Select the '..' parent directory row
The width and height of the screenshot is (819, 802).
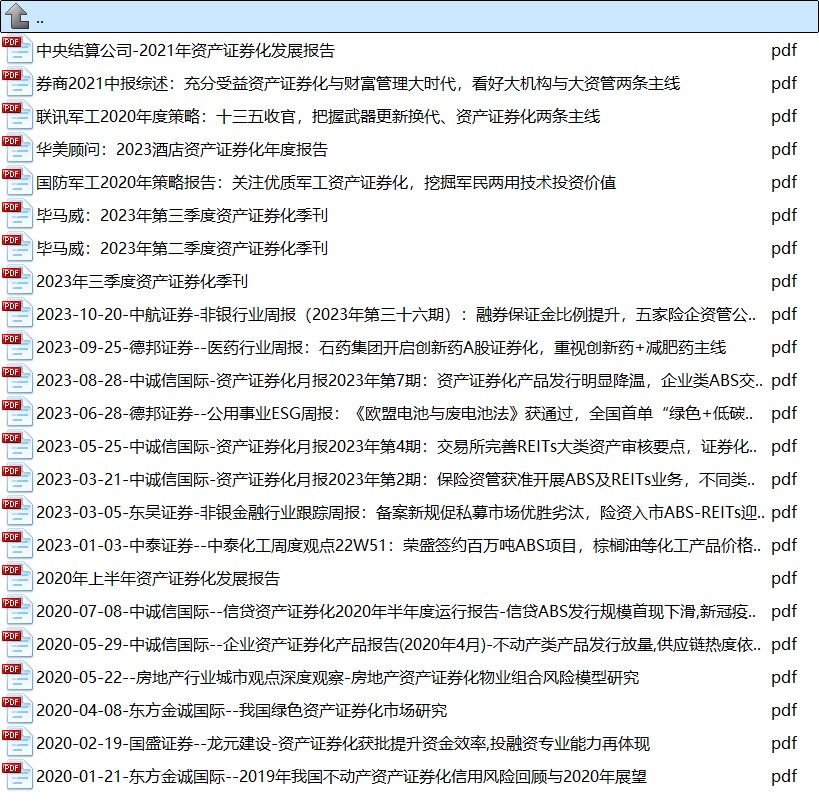coord(410,17)
